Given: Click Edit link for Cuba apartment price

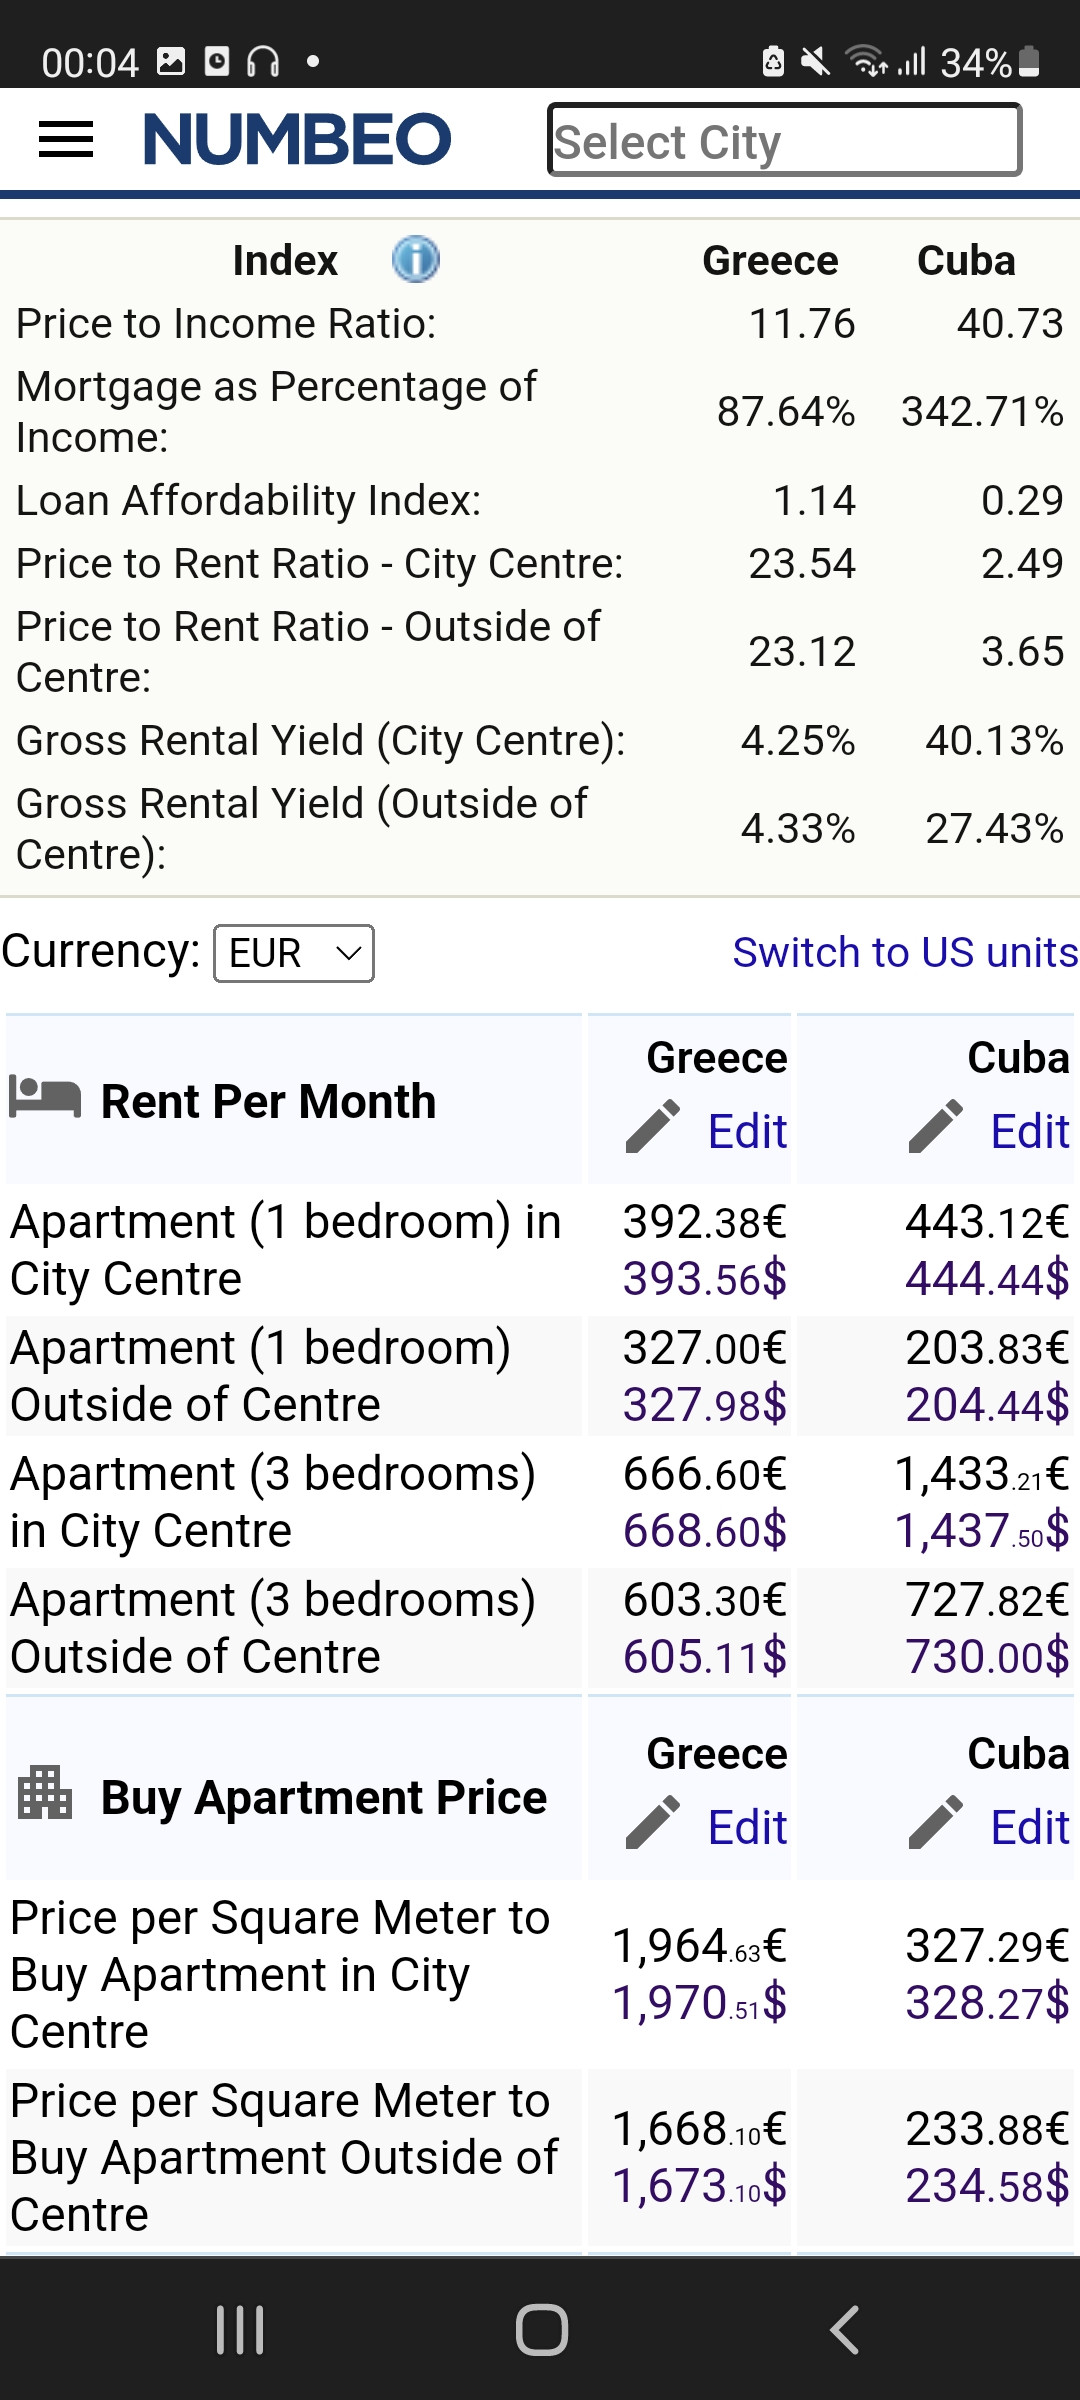Looking at the screenshot, I should [x=1029, y=1828].
